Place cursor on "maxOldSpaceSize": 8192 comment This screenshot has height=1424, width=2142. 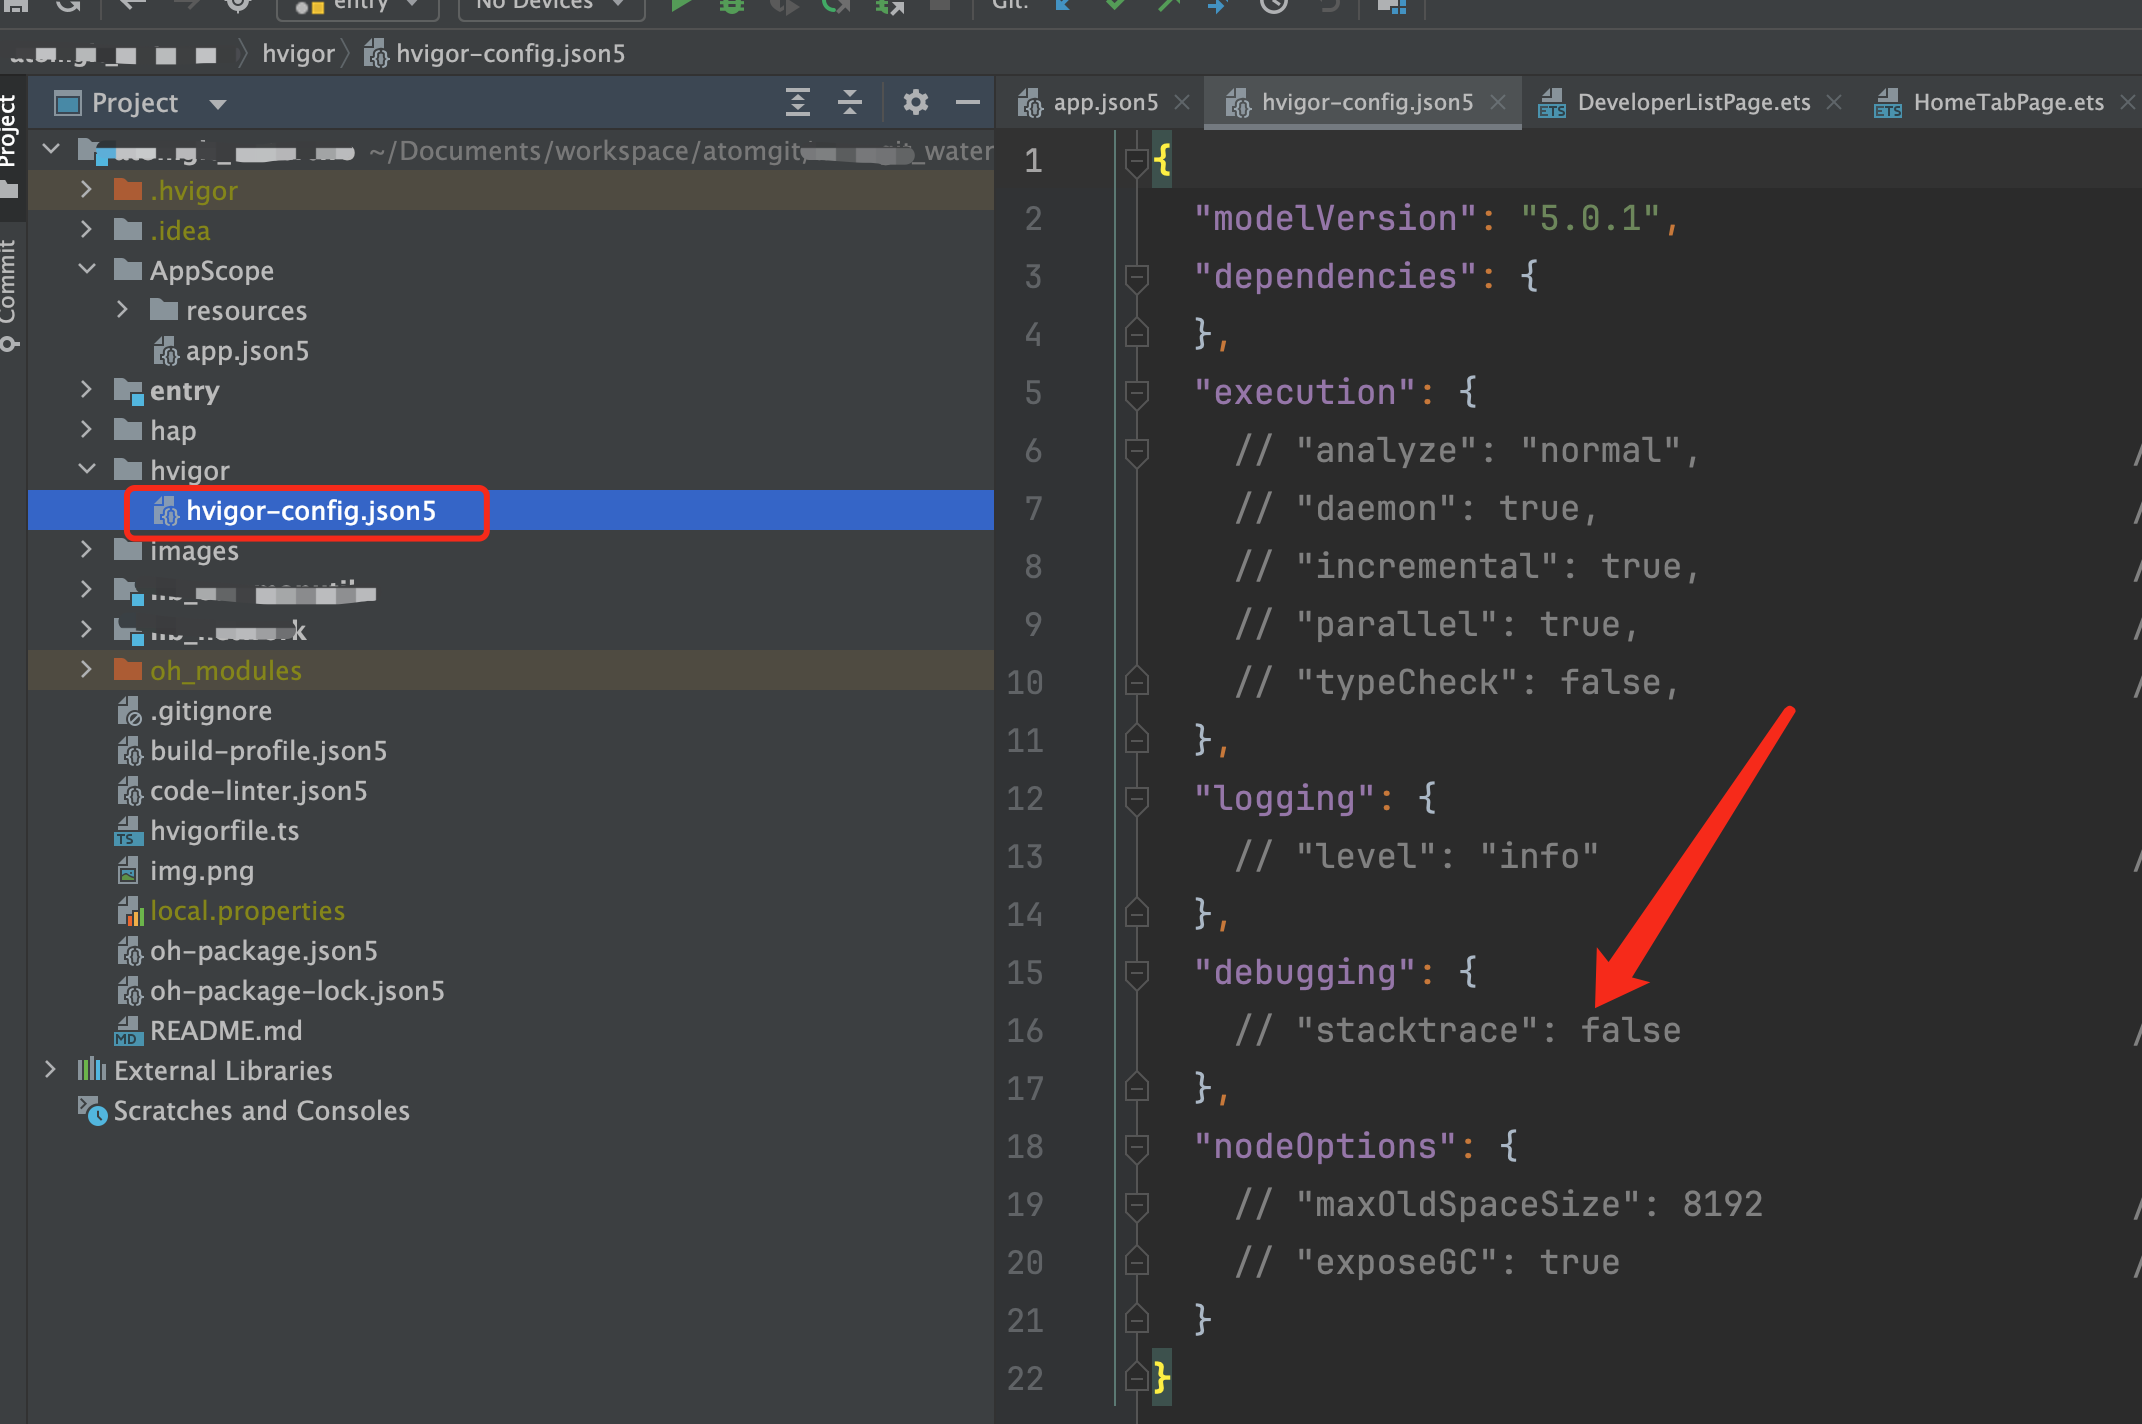1499,1204
